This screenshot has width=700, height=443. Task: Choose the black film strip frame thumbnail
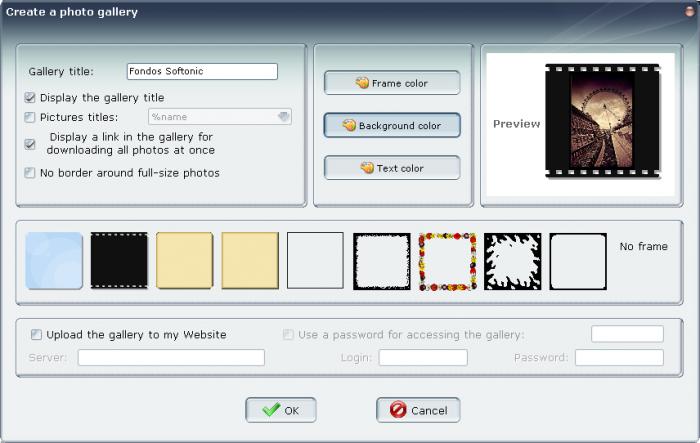tap(119, 261)
